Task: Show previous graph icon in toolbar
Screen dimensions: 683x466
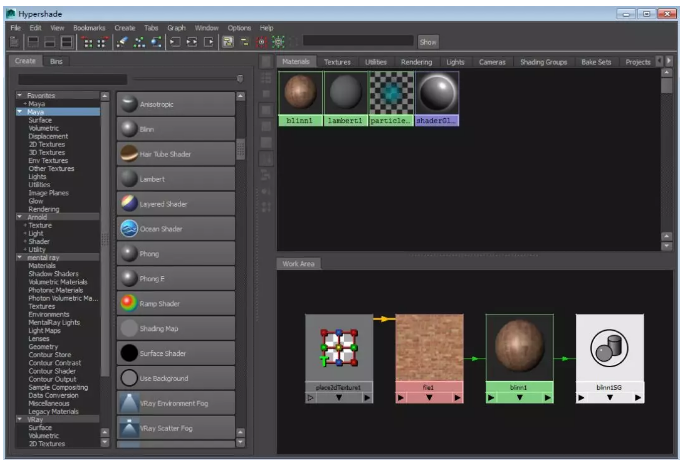Action: 88,42
